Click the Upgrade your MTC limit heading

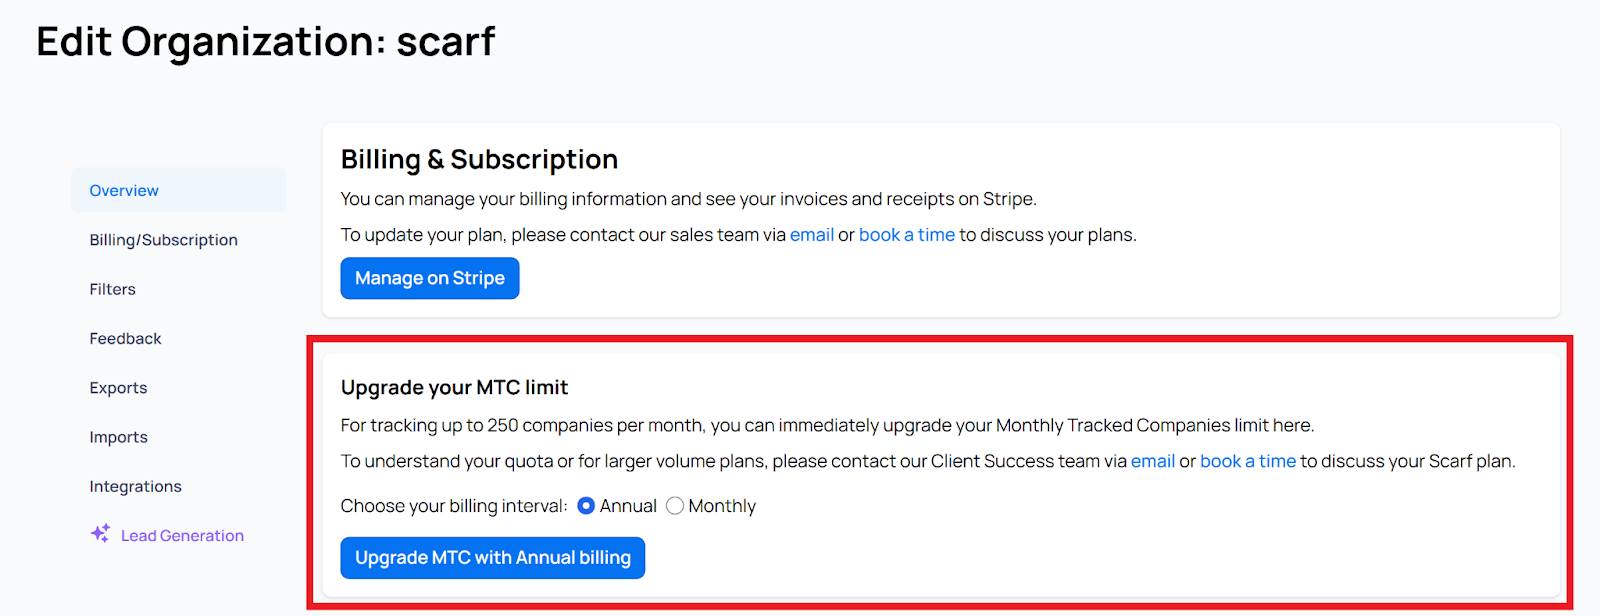click(x=454, y=388)
